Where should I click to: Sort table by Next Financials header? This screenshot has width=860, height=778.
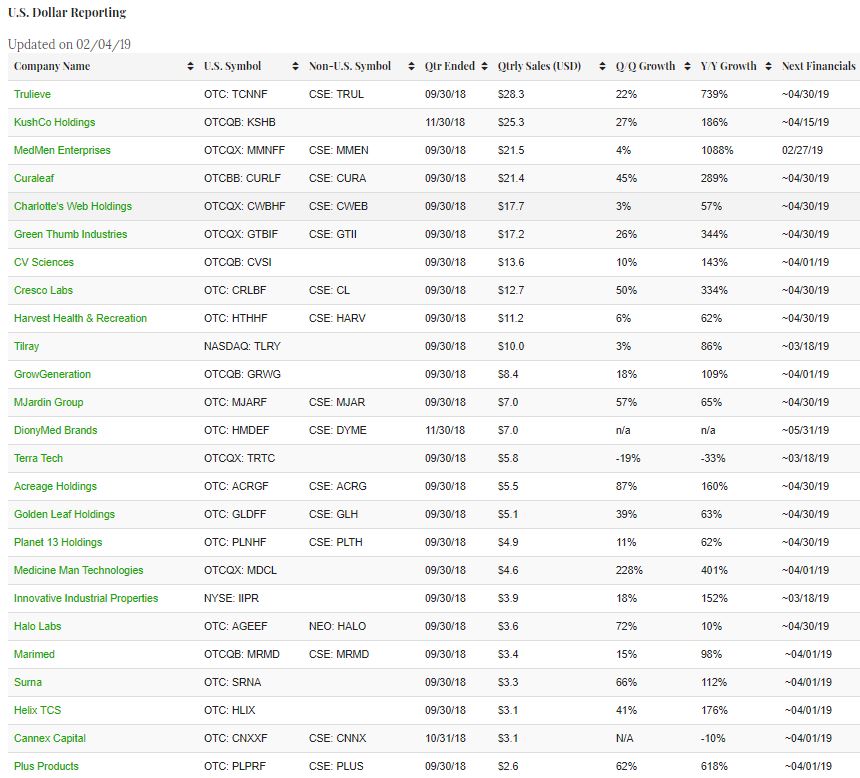tap(818, 67)
